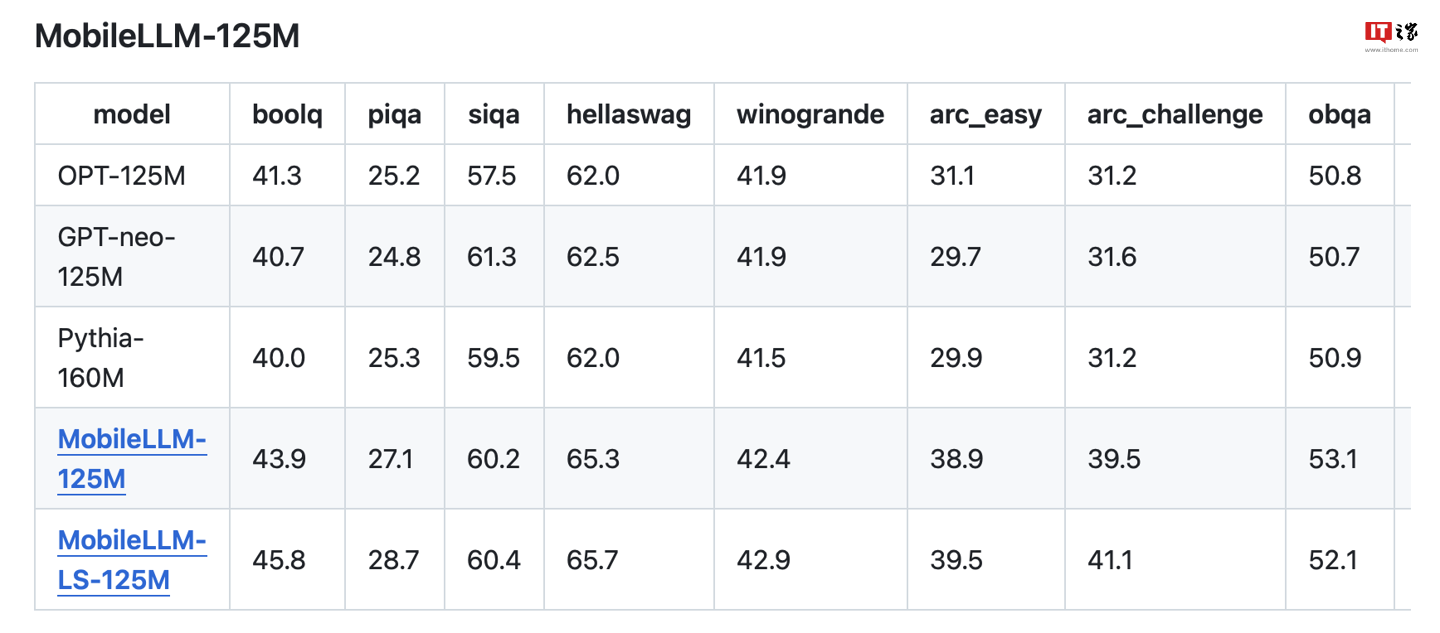This screenshot has width=1440, height=633.
Task: Select the GPT-neo-125M row name cell
Action: point(116,257)
